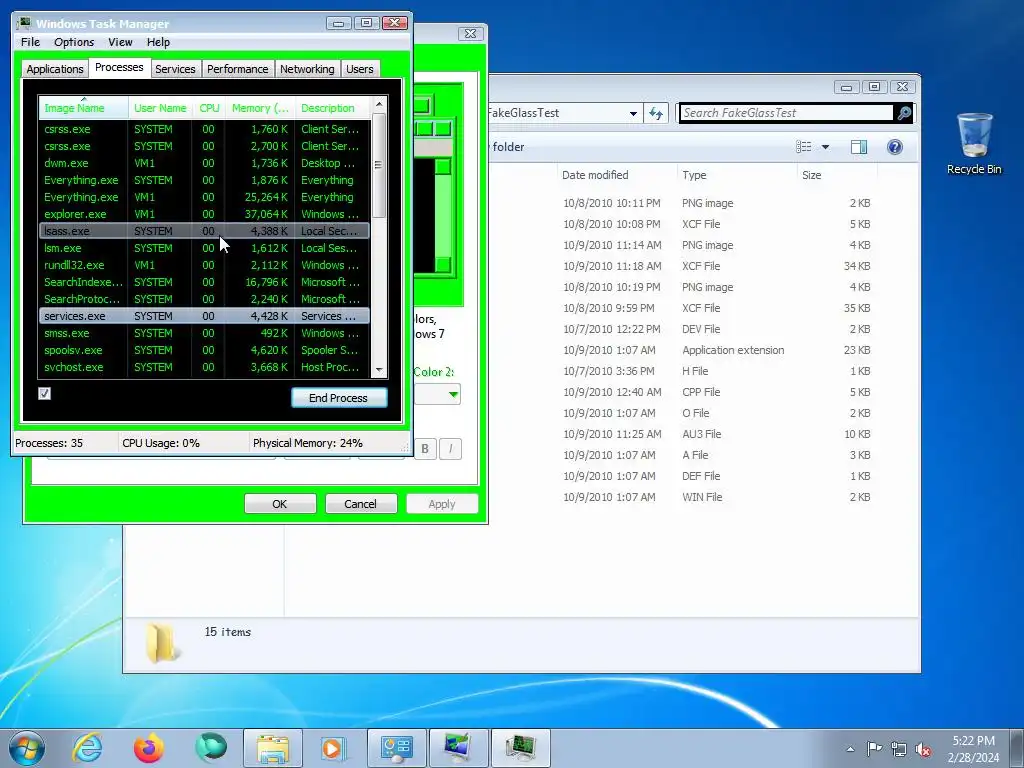Select the Recycle Bin desktop icon

click(x=974, y=144)
